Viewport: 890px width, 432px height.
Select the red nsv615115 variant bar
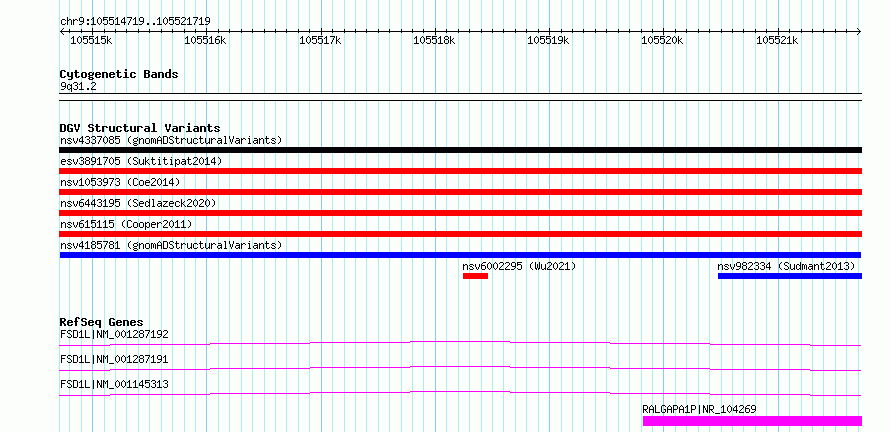pyautogui.click(x=460, y=234)
